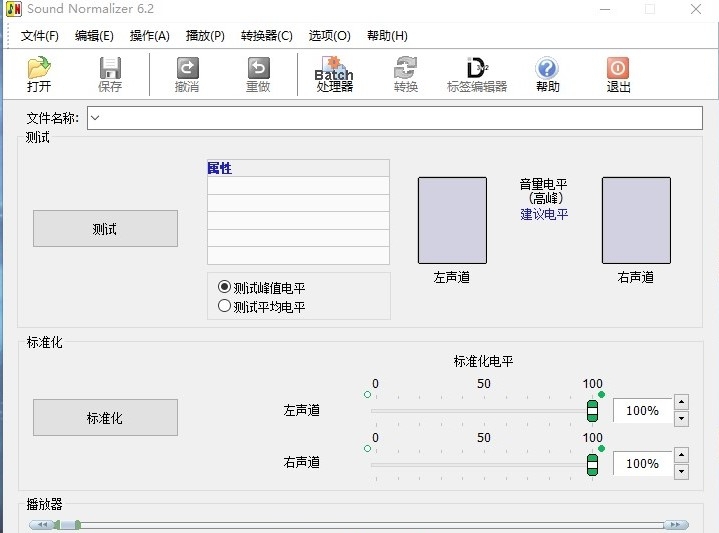Click the Sound Normalizer title bar icon

(14, 9)
